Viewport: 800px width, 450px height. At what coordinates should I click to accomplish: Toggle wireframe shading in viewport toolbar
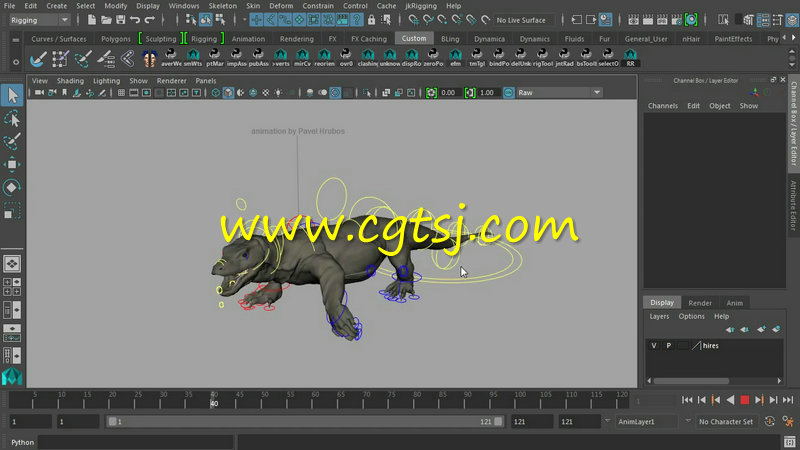[216, 92]
